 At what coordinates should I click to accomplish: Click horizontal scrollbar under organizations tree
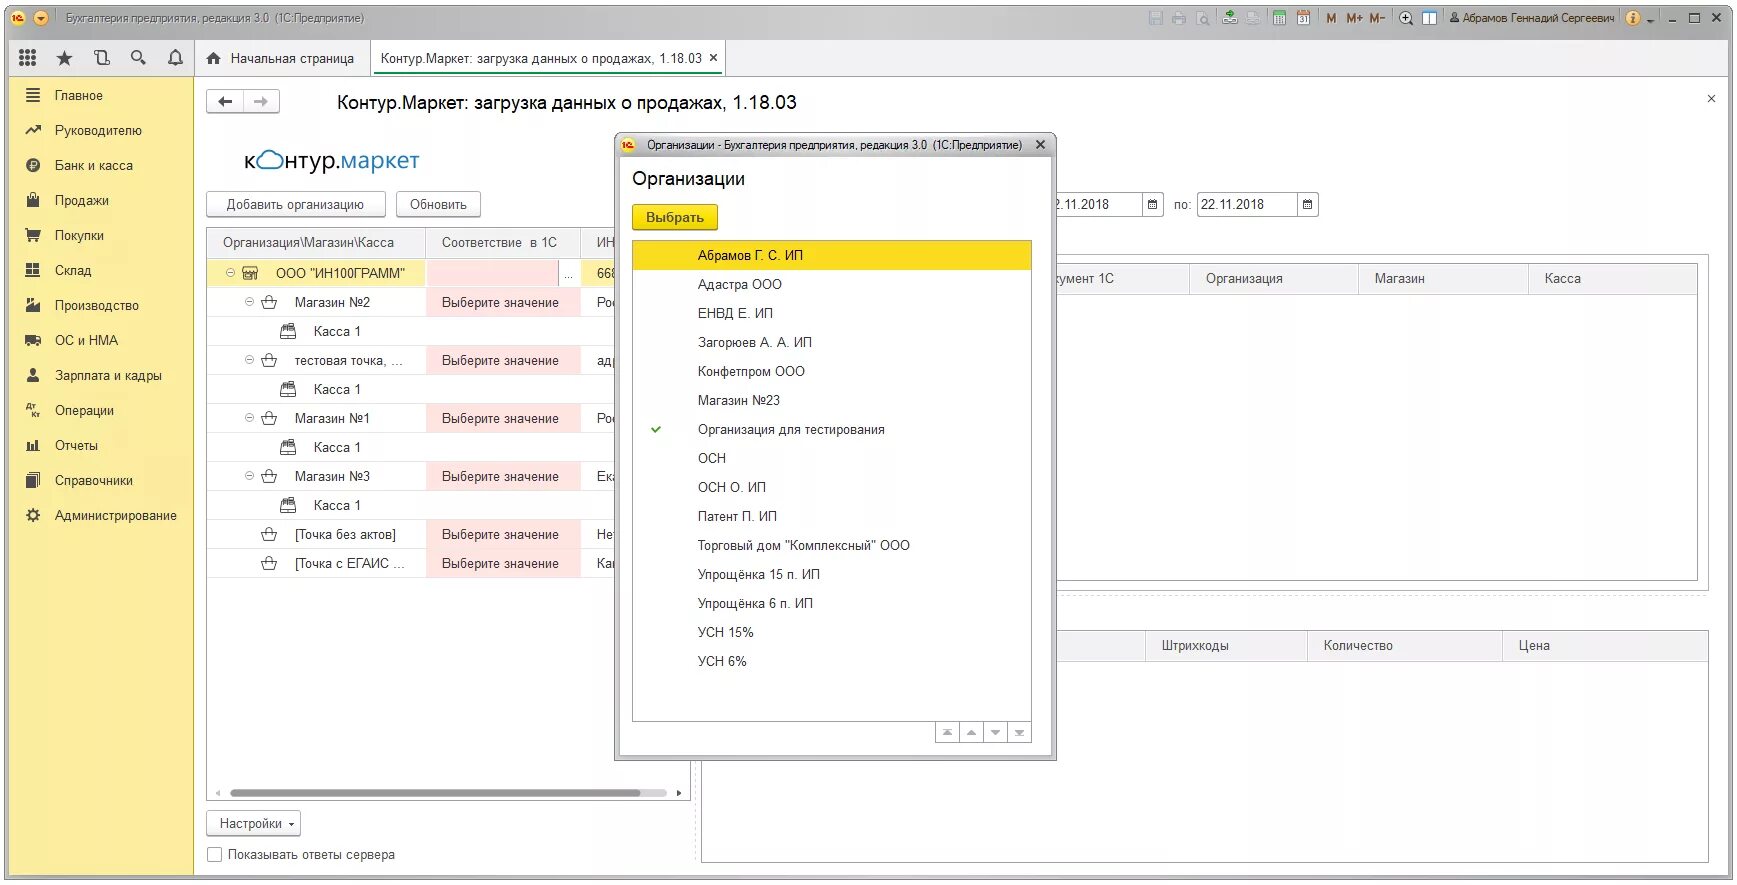tap(435, 793)
